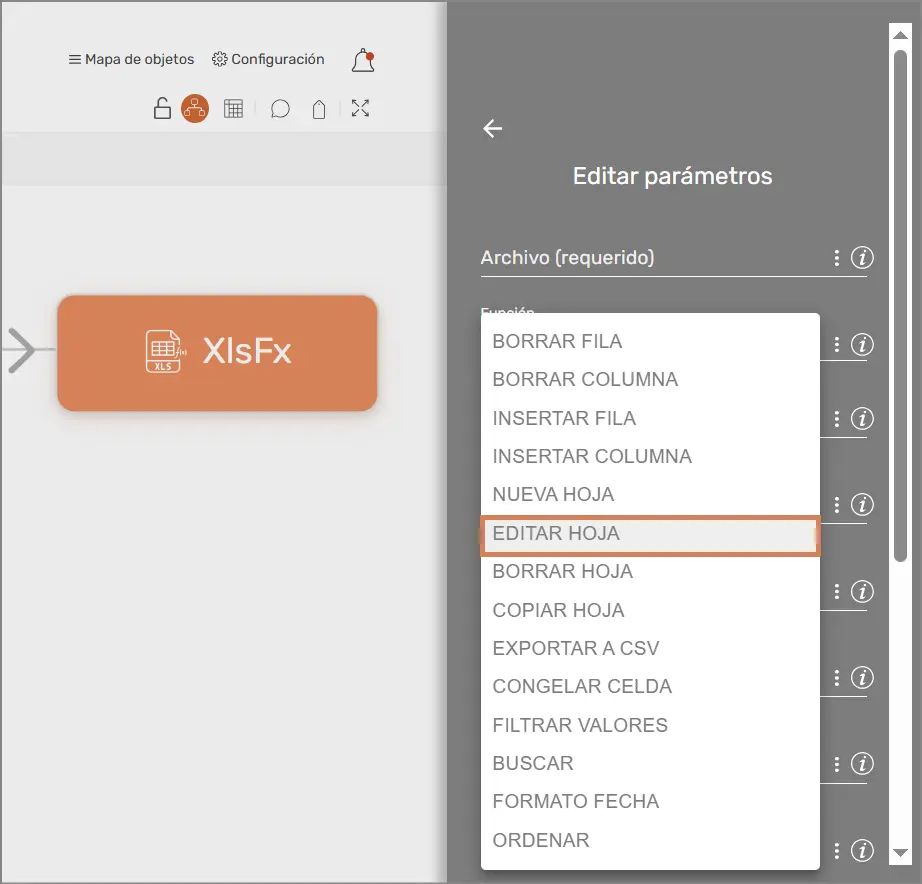
Task: Open three-dot options for Archivo field
Action: click(x=836, y=258)
